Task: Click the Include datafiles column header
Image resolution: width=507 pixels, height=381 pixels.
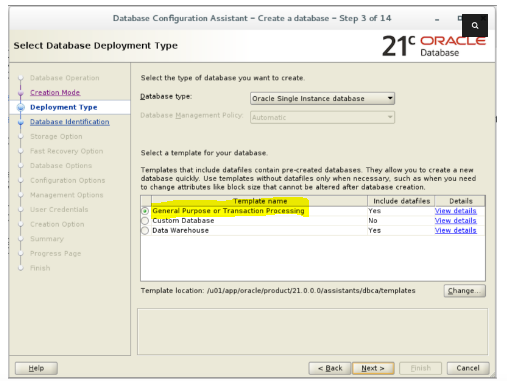Action: (401, 201)
